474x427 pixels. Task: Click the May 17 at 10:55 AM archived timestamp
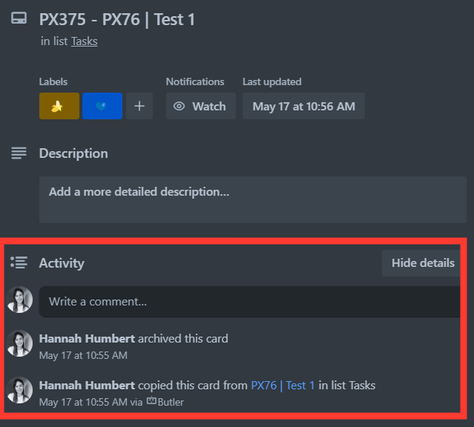click(83, 355)
